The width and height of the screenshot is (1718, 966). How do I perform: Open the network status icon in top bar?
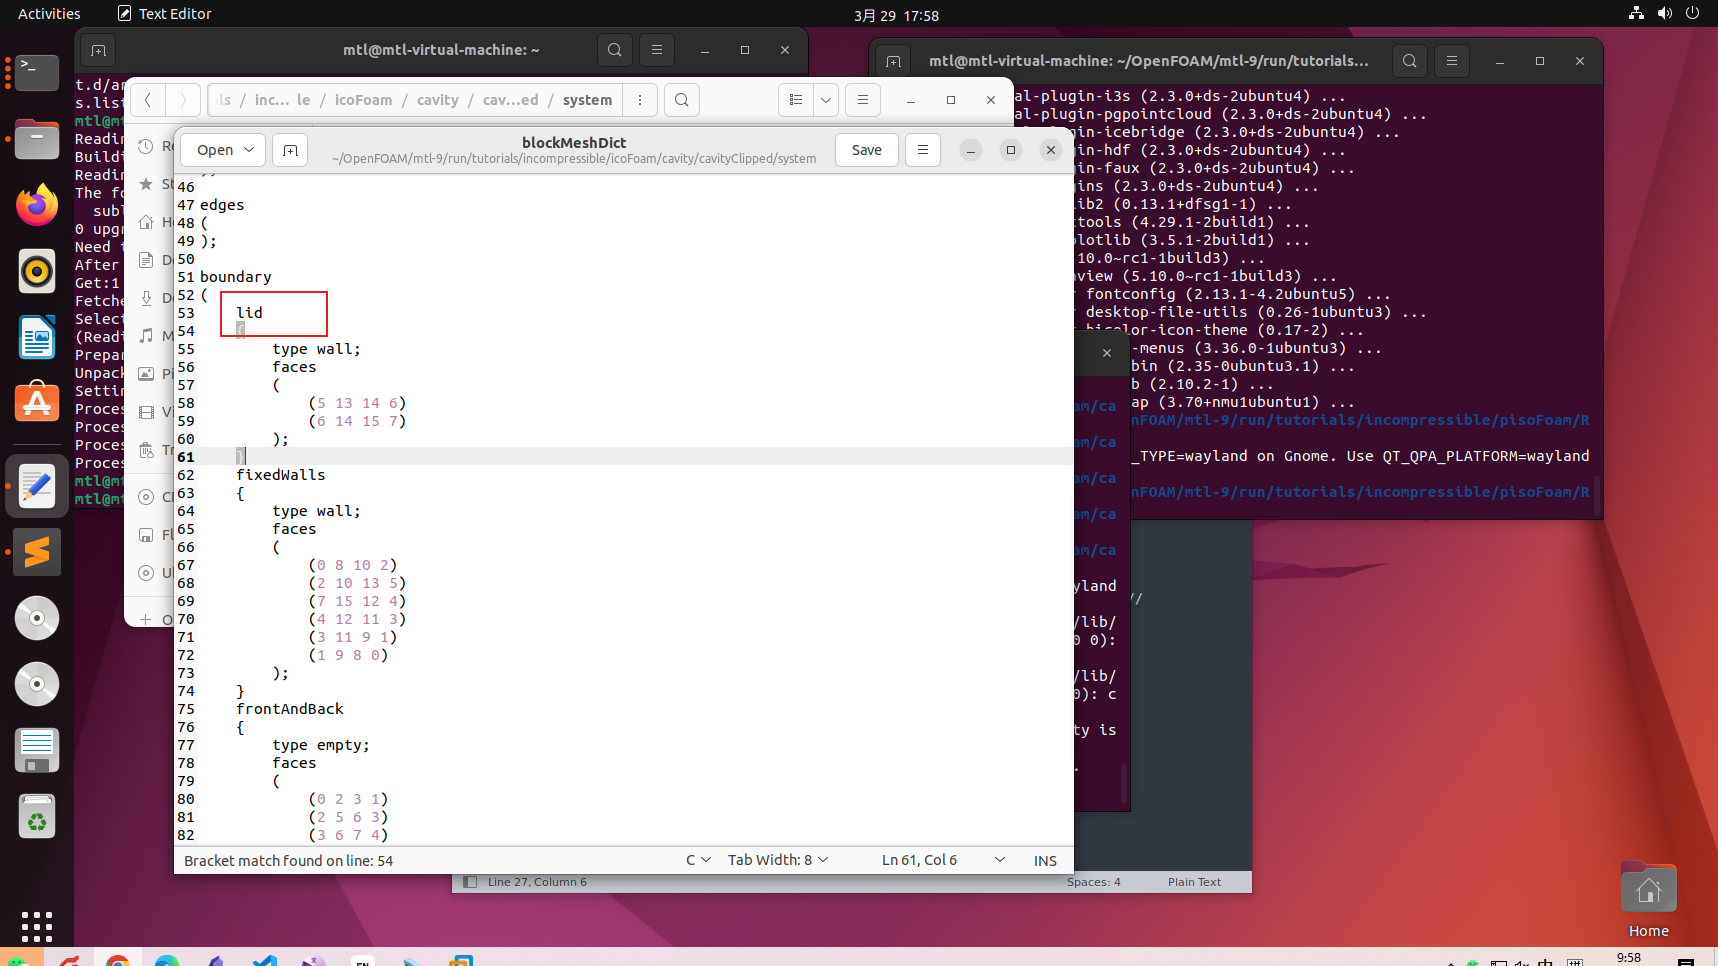pyautogui.click(x=1636, y=13)
